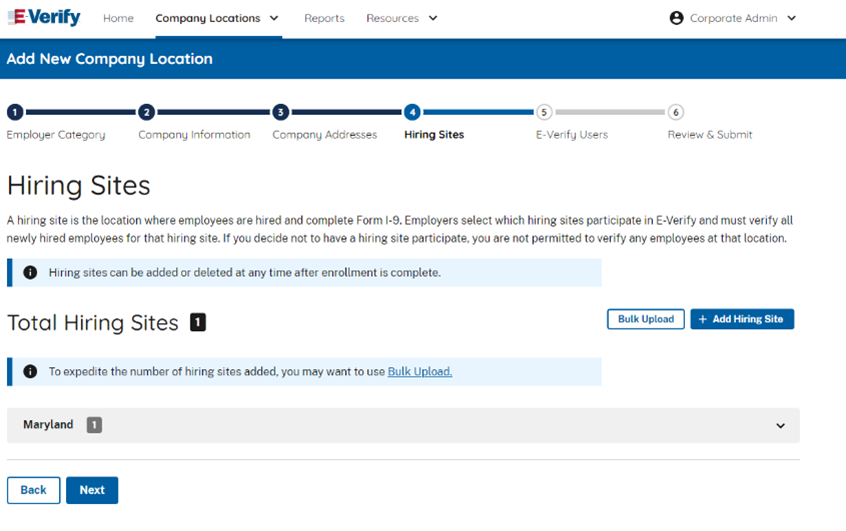Click Hiring Sites step label
Viewport: 846px width, 531px height.
(x=434, y=135)
